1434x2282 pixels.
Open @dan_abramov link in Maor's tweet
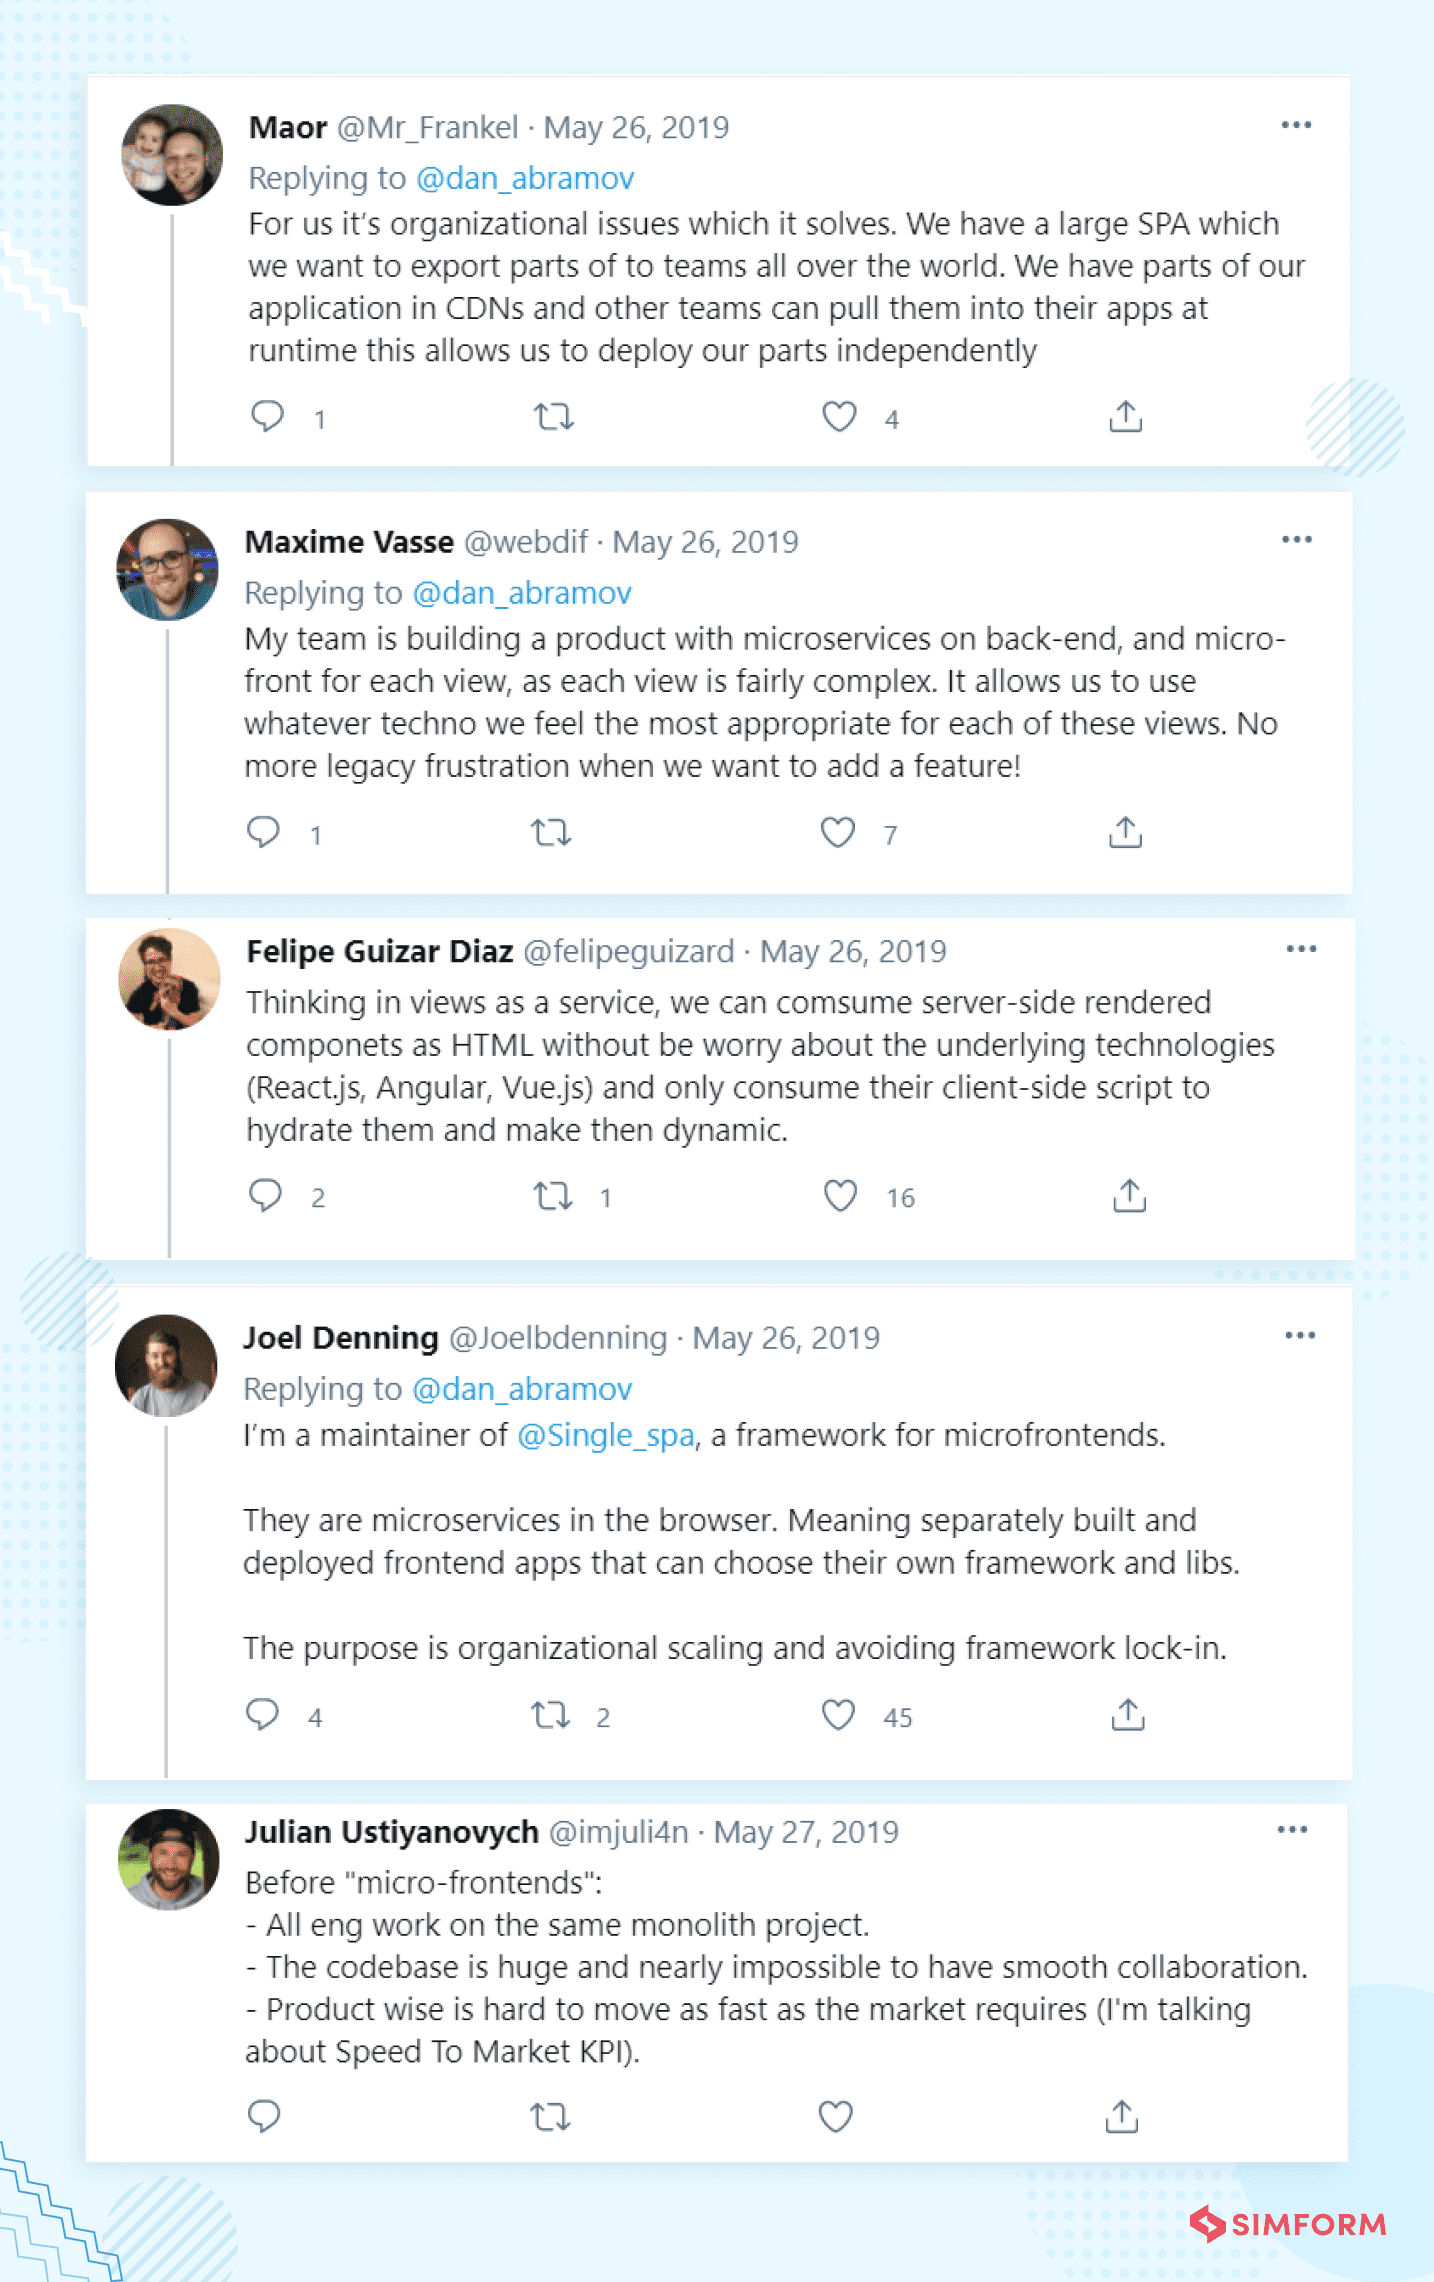tap(525, 178)
